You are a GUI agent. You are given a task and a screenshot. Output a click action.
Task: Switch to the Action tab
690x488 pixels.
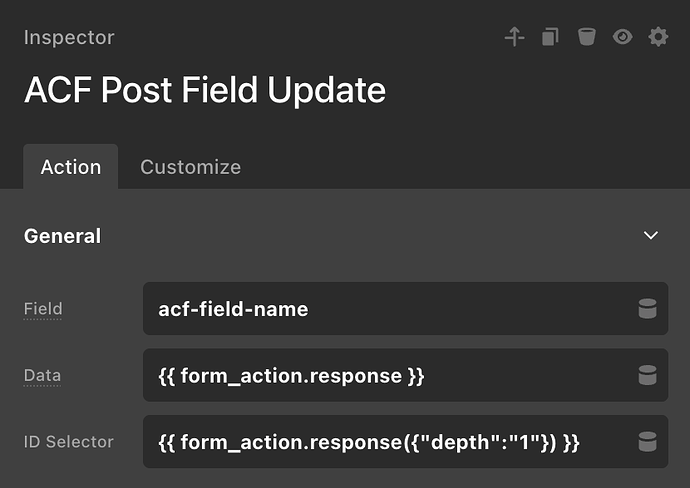click(70, 167)
